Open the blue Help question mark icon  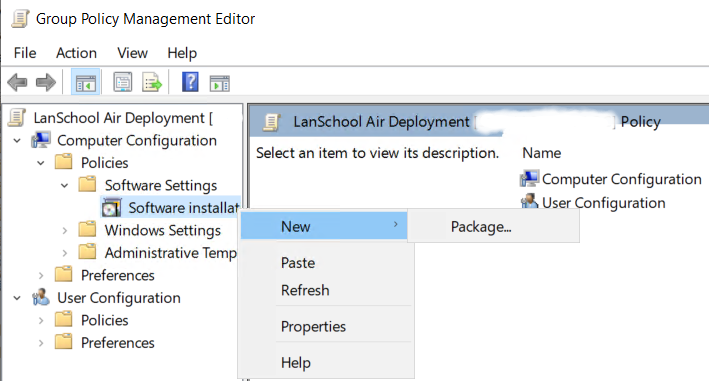click(190, 82)
